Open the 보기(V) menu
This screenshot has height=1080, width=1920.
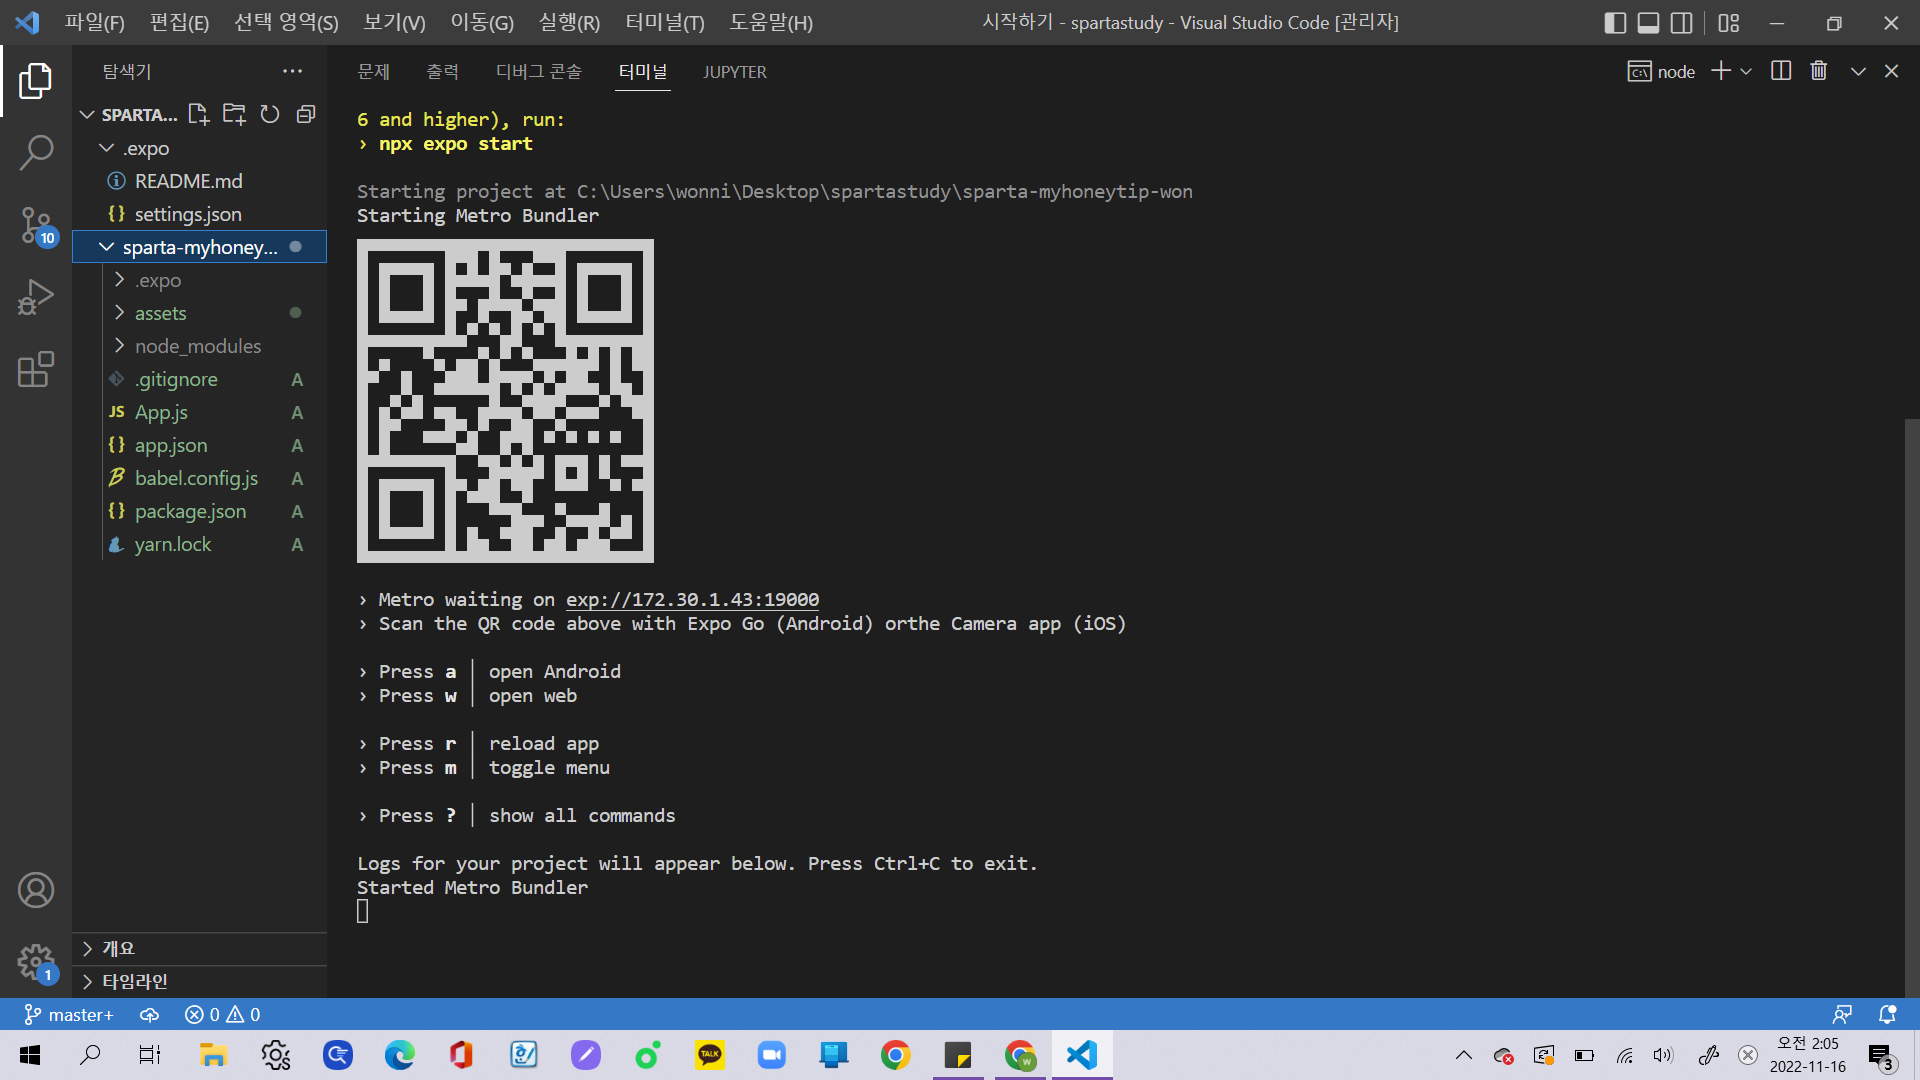394,22
